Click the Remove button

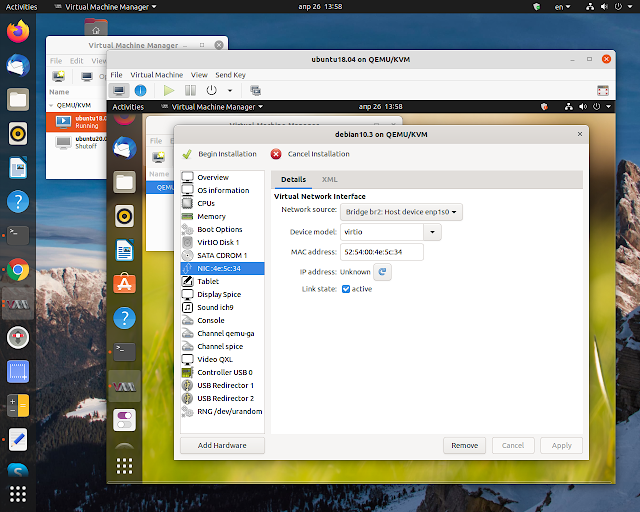(464, 445)
